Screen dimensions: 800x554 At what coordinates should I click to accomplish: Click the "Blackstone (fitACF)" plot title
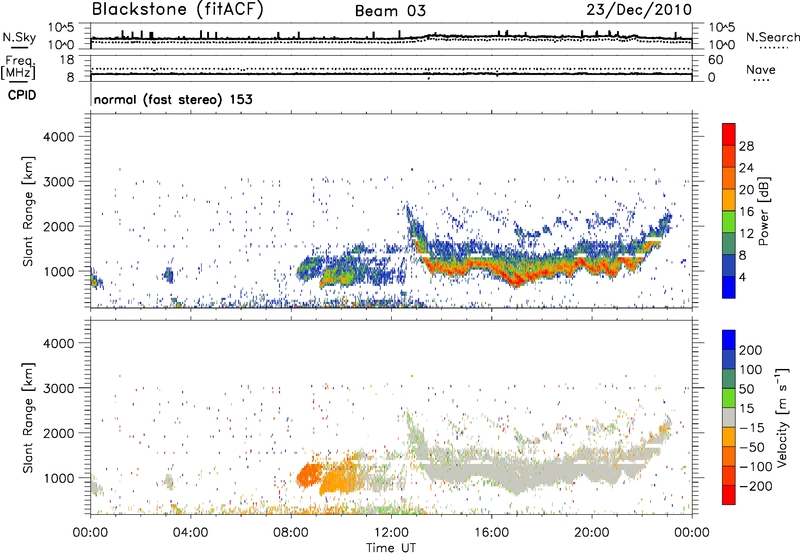(x=178, y=9)
